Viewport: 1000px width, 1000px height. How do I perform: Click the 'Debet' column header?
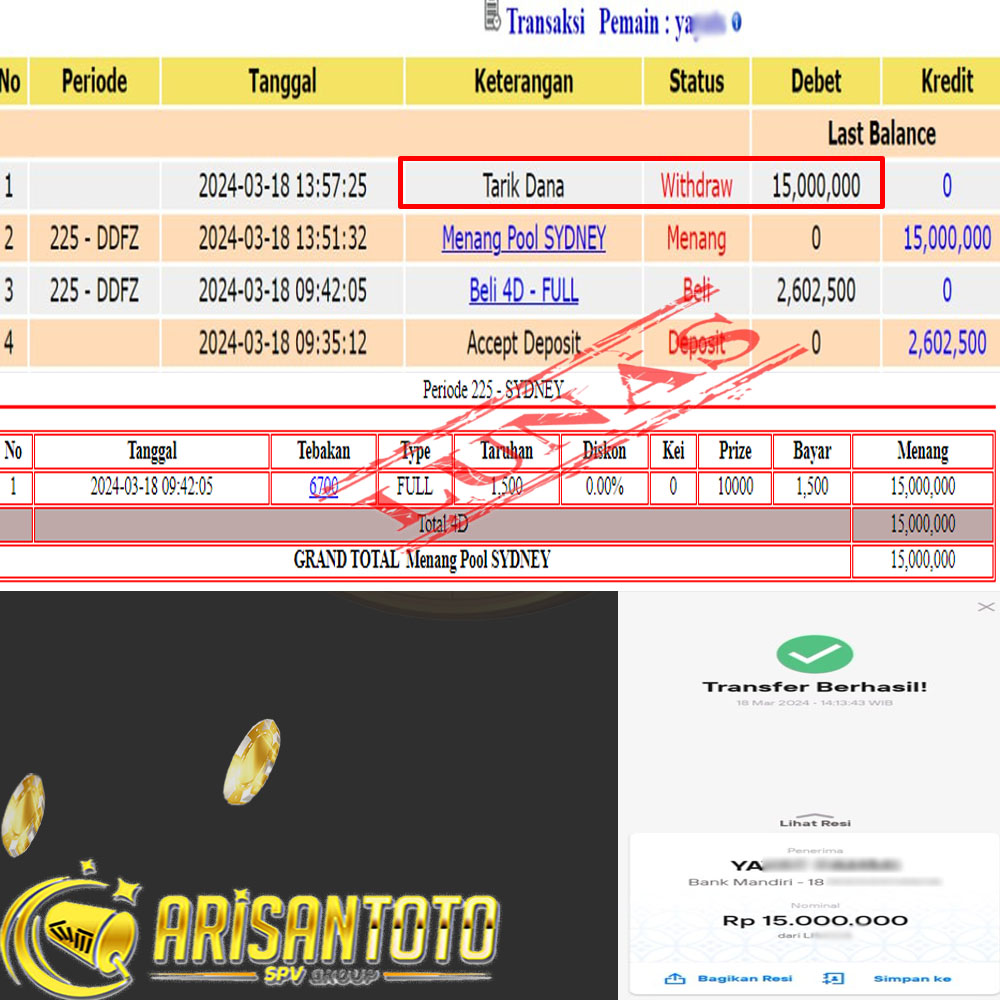point(816,82)
